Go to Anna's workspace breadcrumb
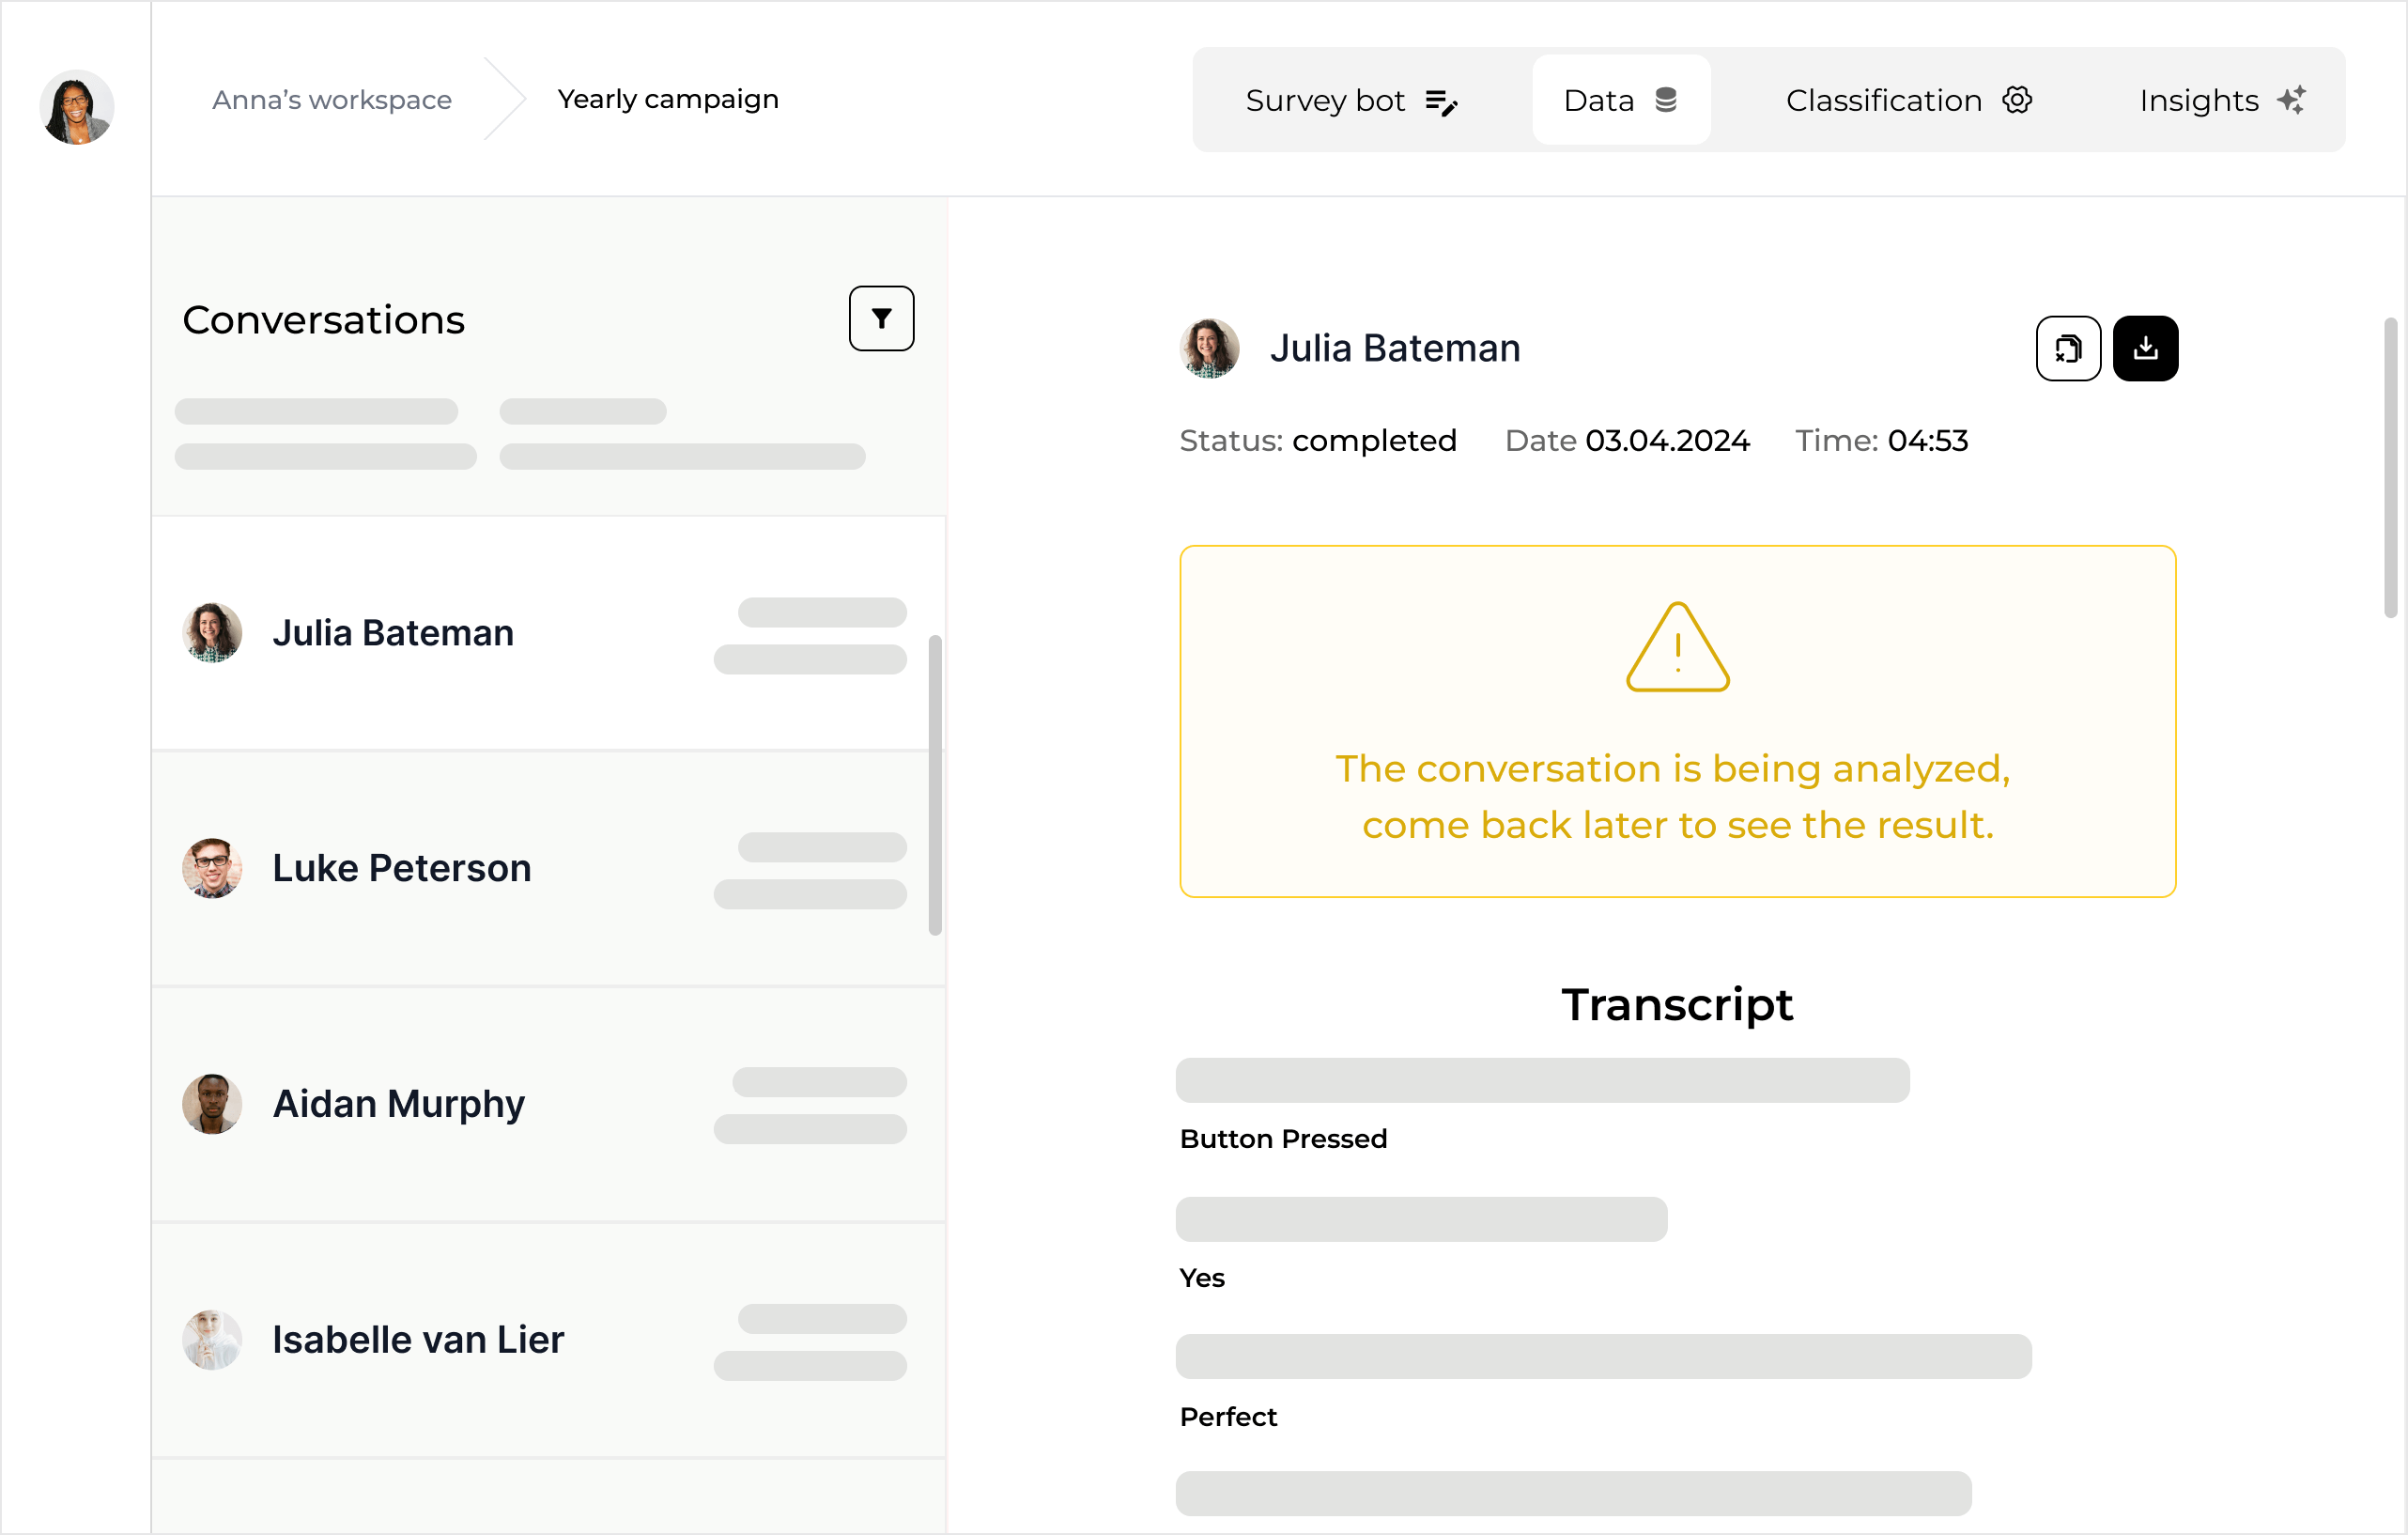The image size is (2408, 1535). click(x=331, y=100)
